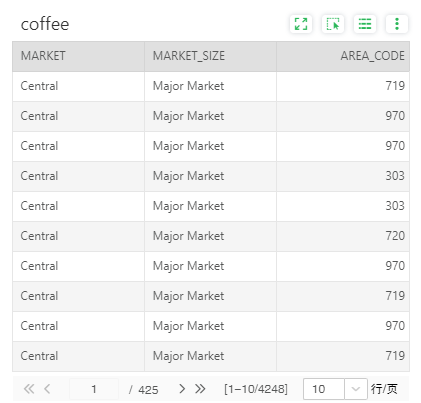Go to the previous page arrow
The image size is (421, 403).
click(x=47, y=389)
